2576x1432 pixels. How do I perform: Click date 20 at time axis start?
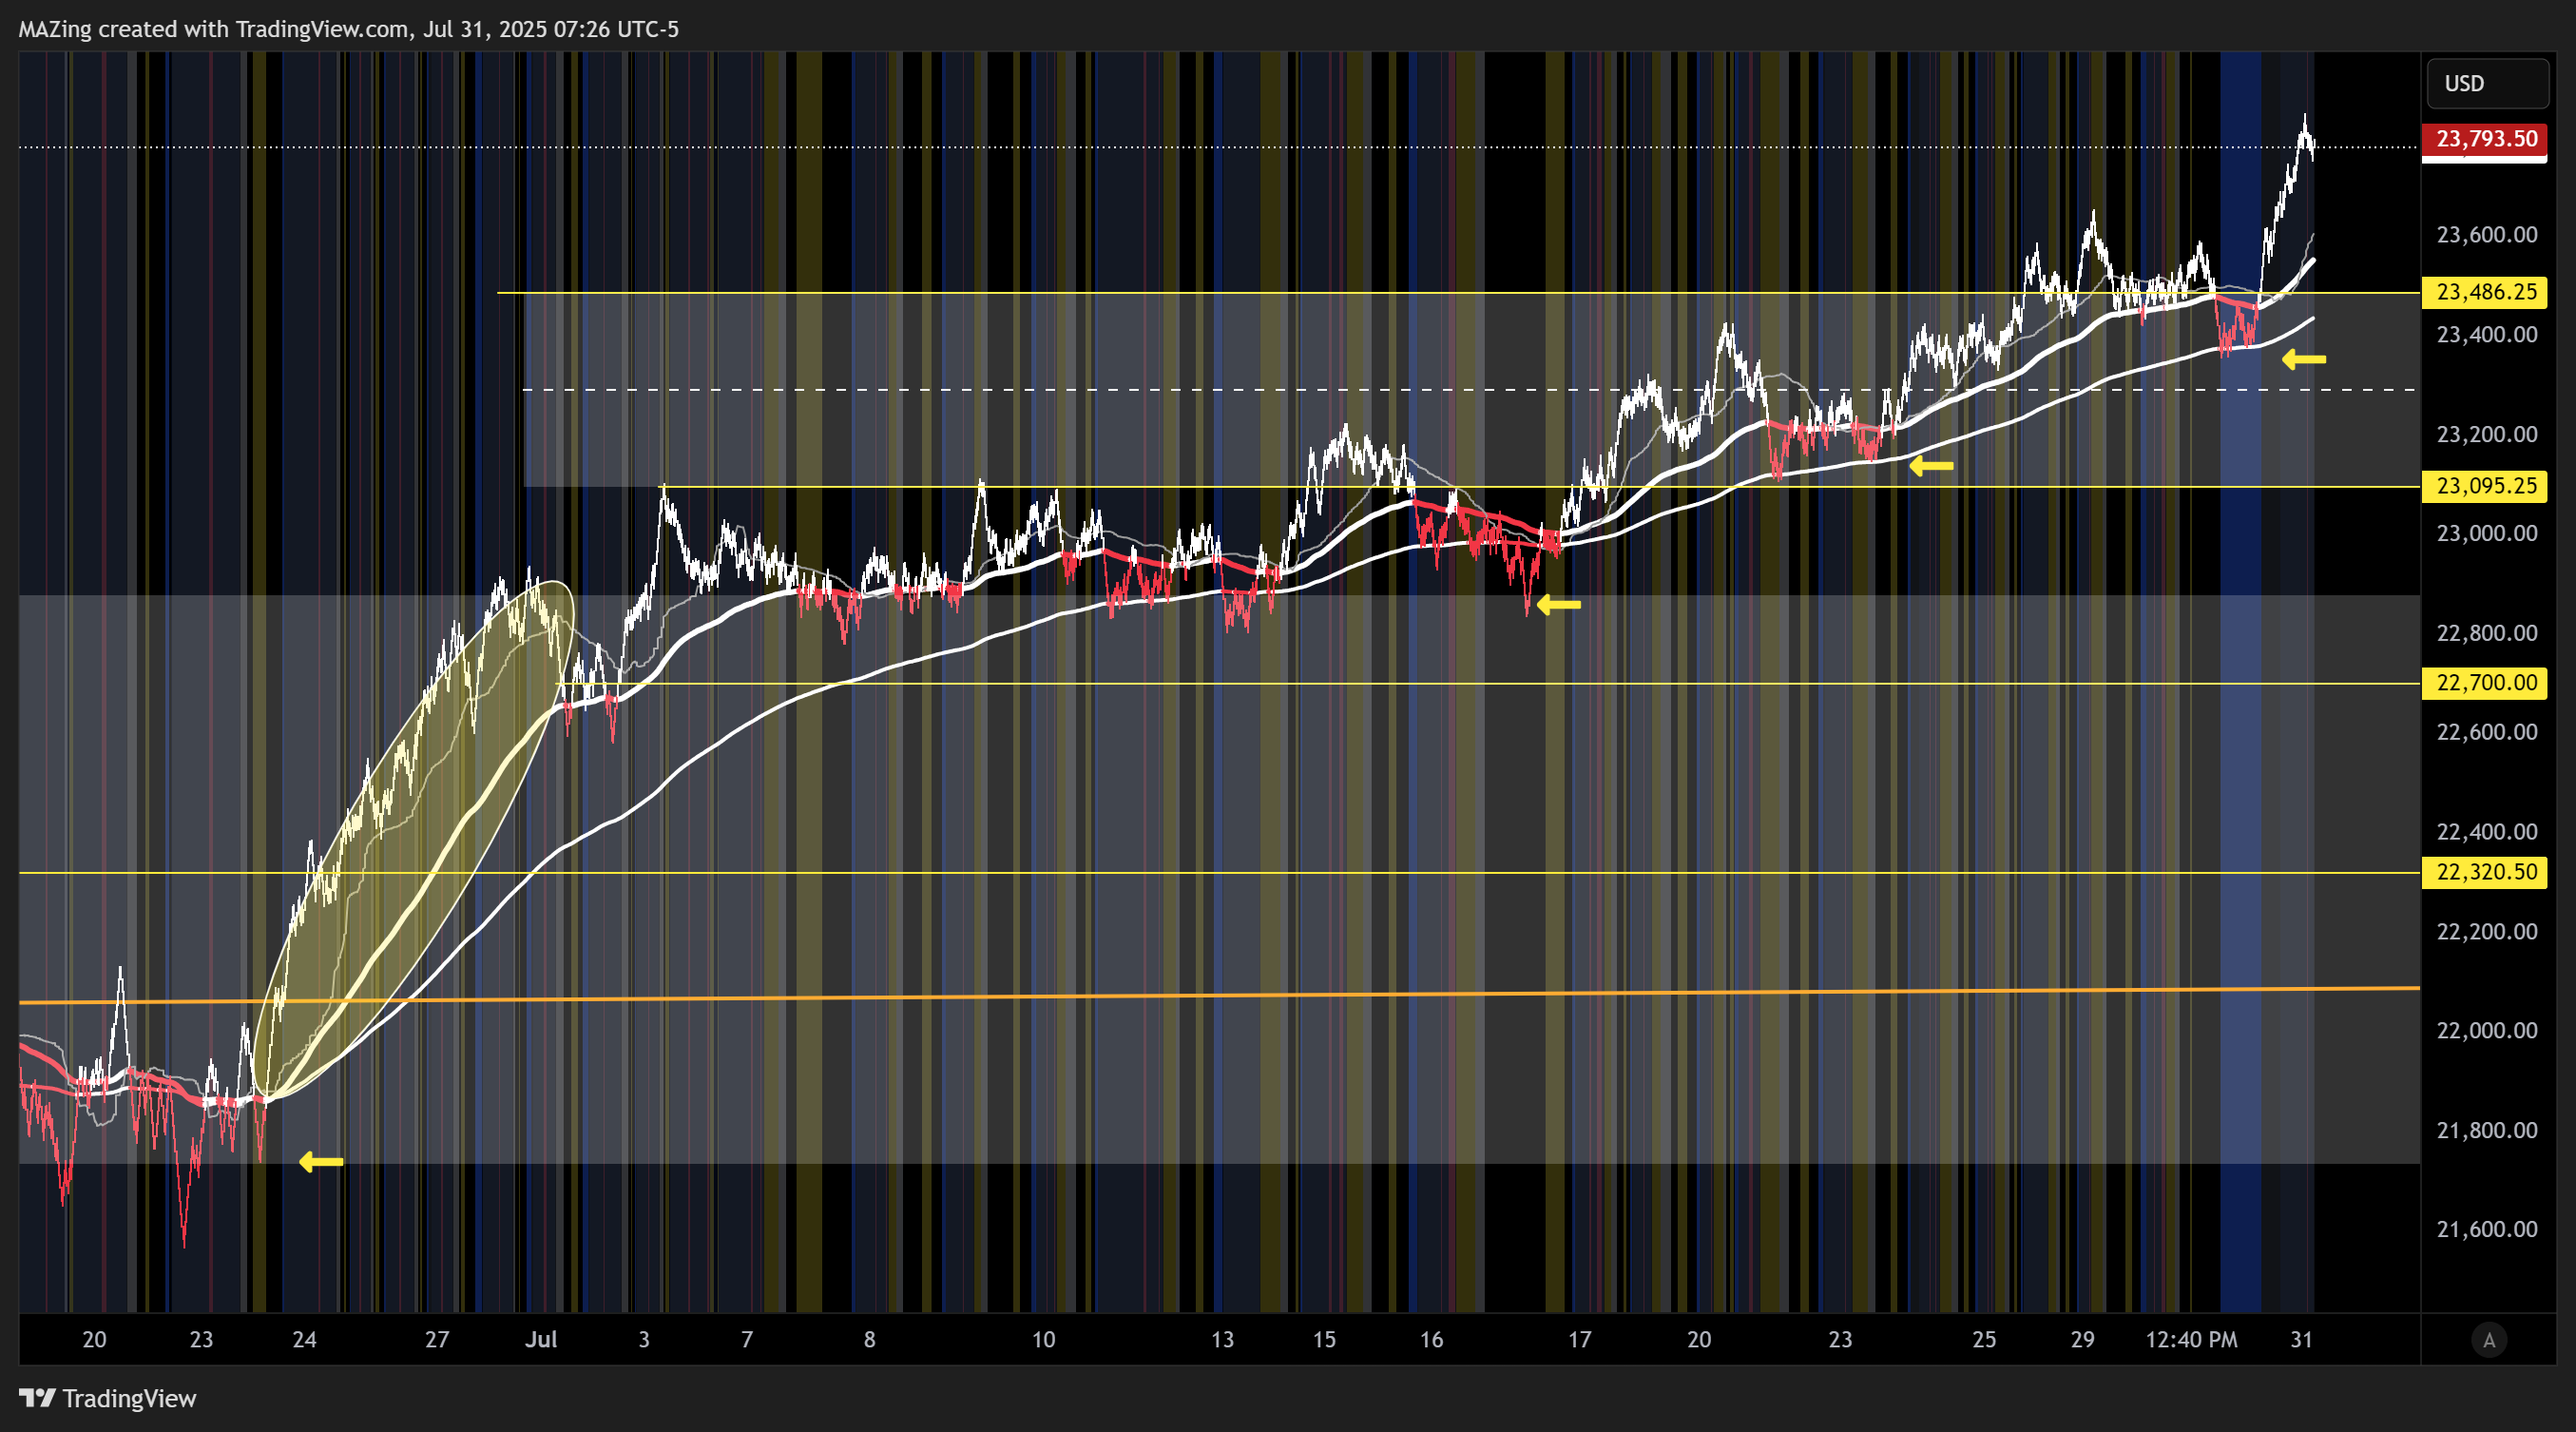(x=94, y=1340)
